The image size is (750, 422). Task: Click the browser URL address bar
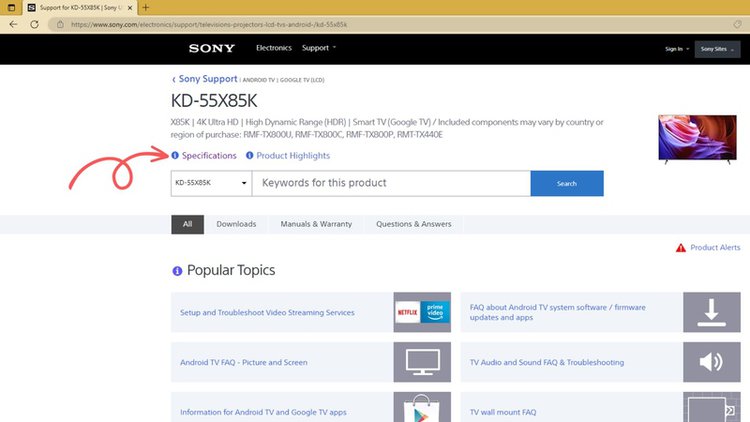(x=397, y=24)
